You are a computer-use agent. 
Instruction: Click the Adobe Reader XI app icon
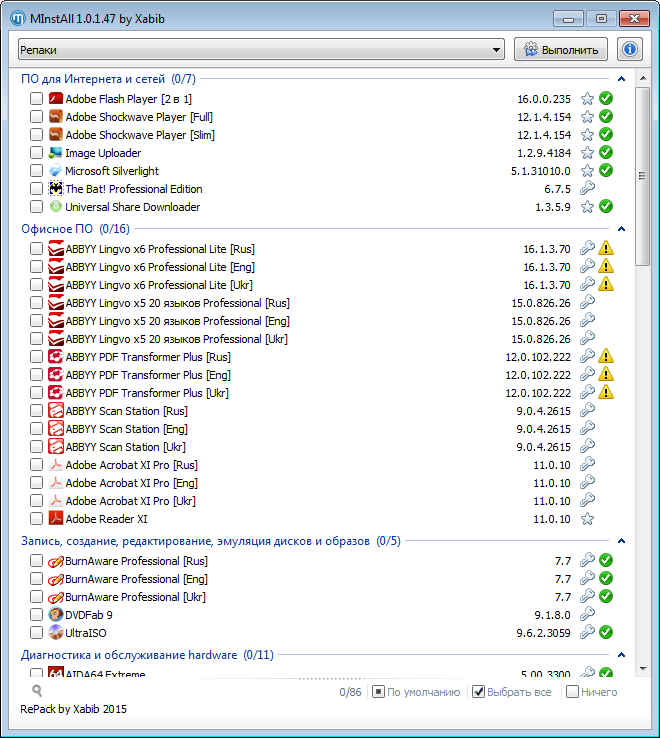[x=56, y=519]
